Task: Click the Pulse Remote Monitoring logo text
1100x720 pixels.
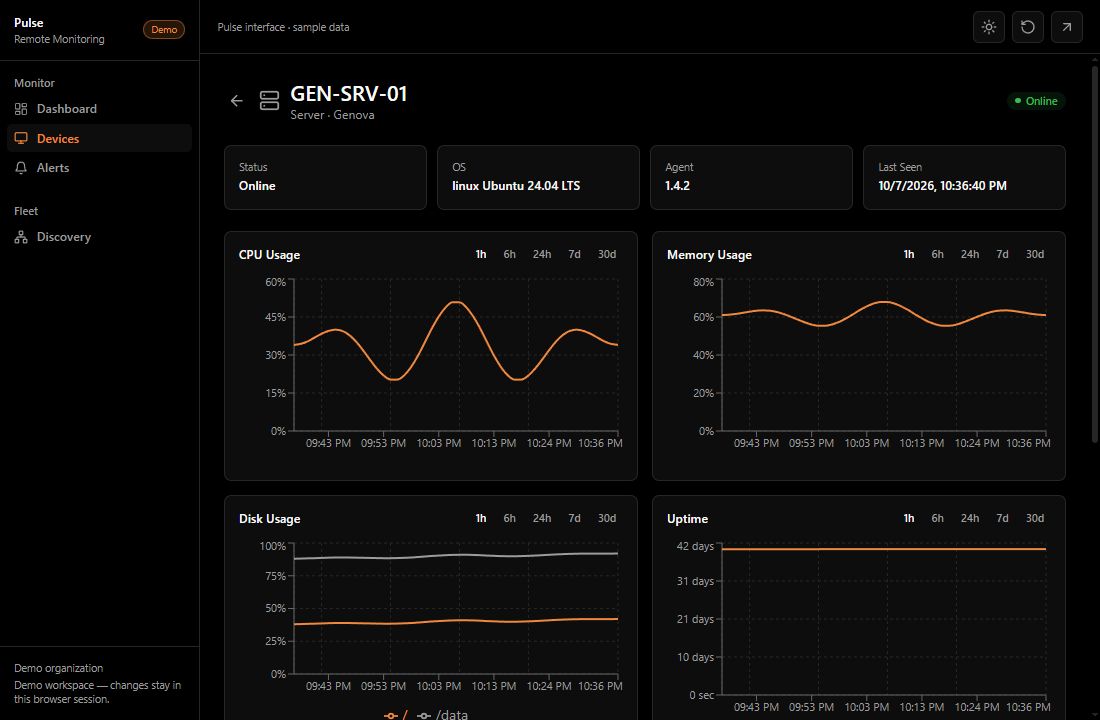Action: pos(59,30)
